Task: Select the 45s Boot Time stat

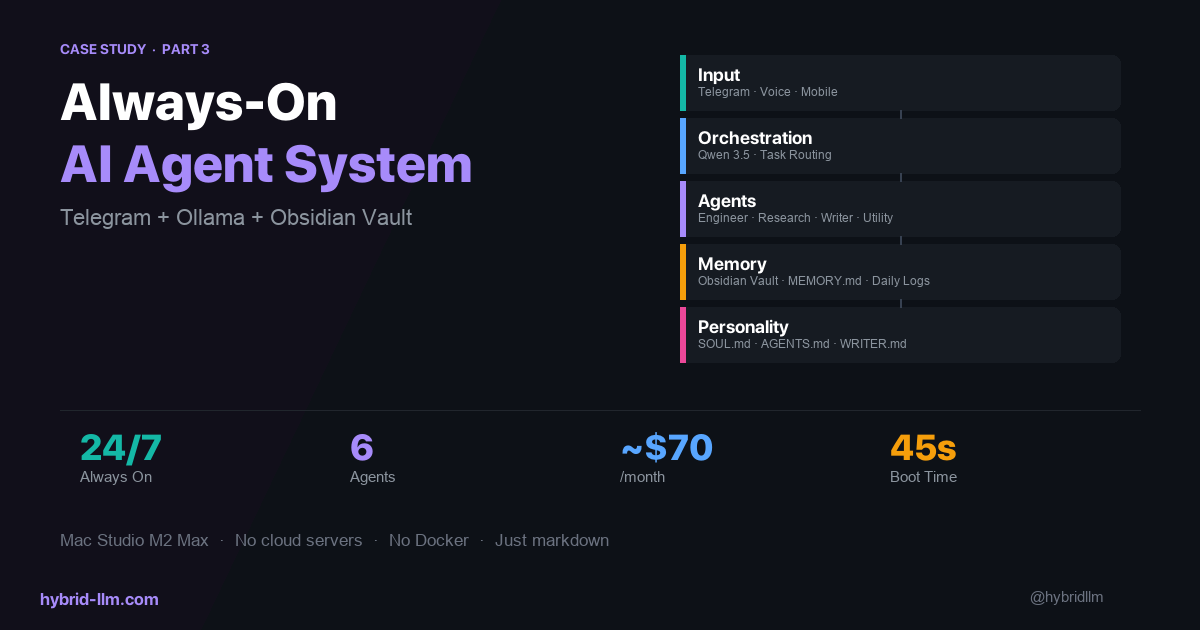Action: (x=924, y=457)
